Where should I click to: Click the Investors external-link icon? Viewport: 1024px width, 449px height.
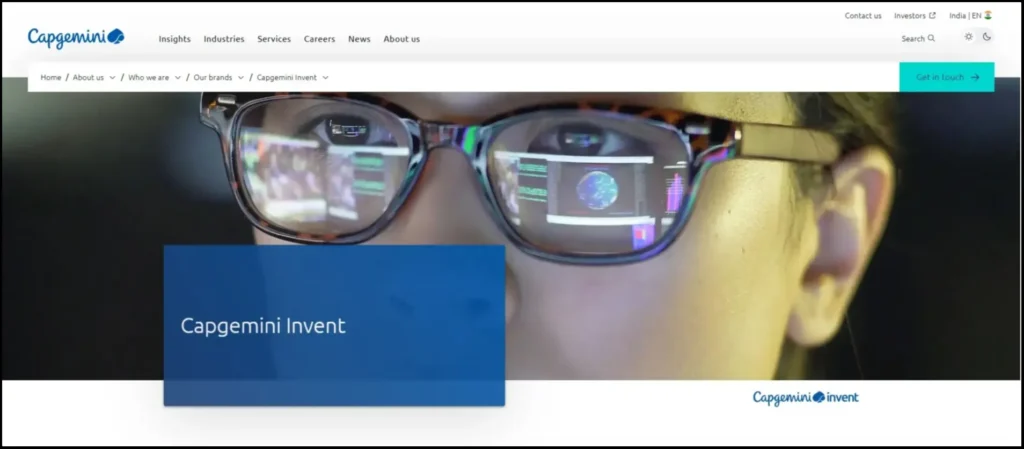pyautogui.click(x=932, y=16)
